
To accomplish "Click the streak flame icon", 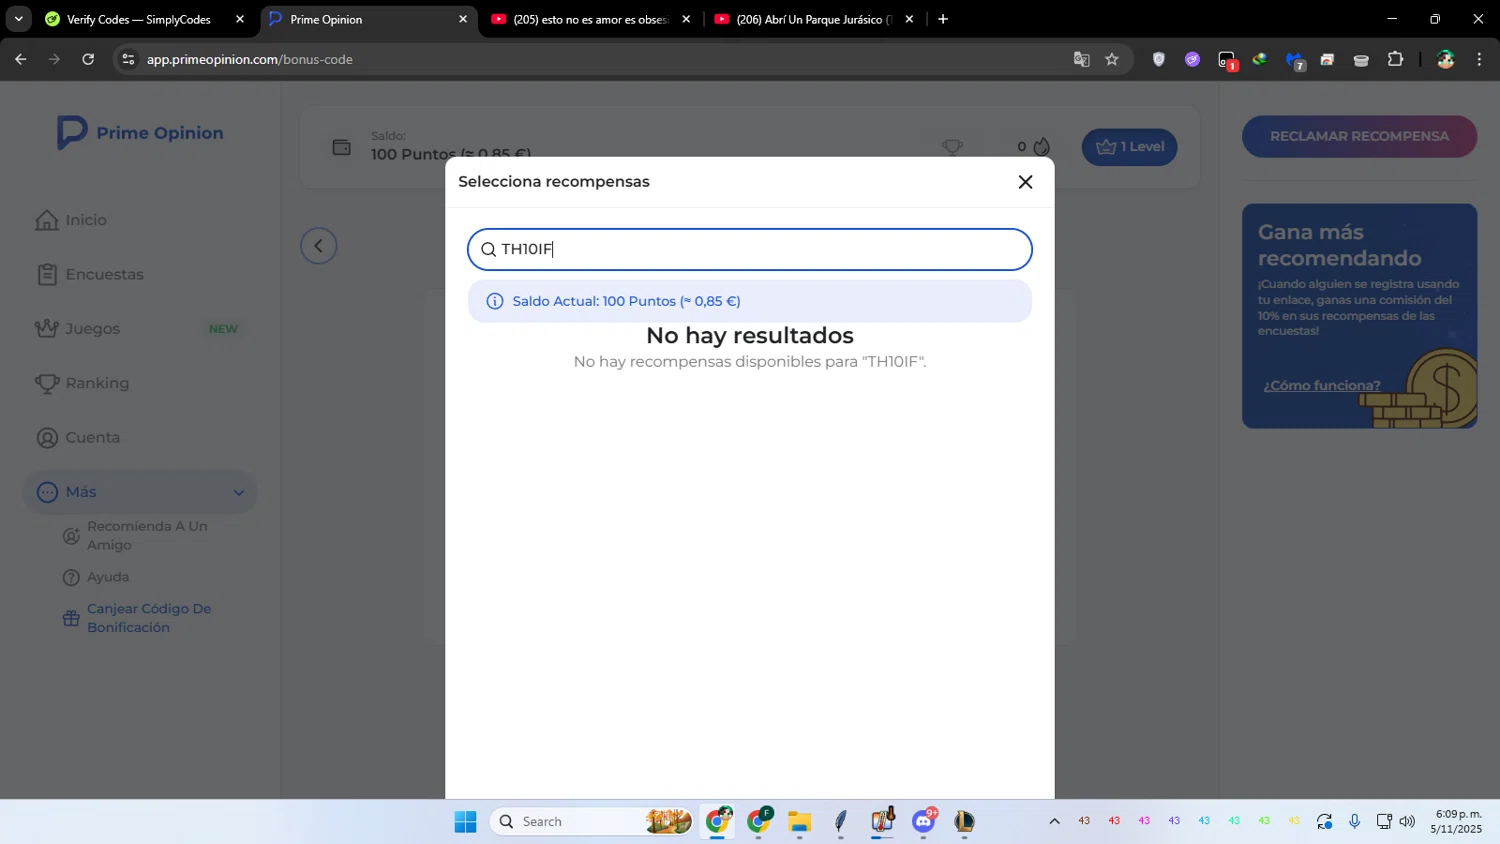I will pos(1042,147).
